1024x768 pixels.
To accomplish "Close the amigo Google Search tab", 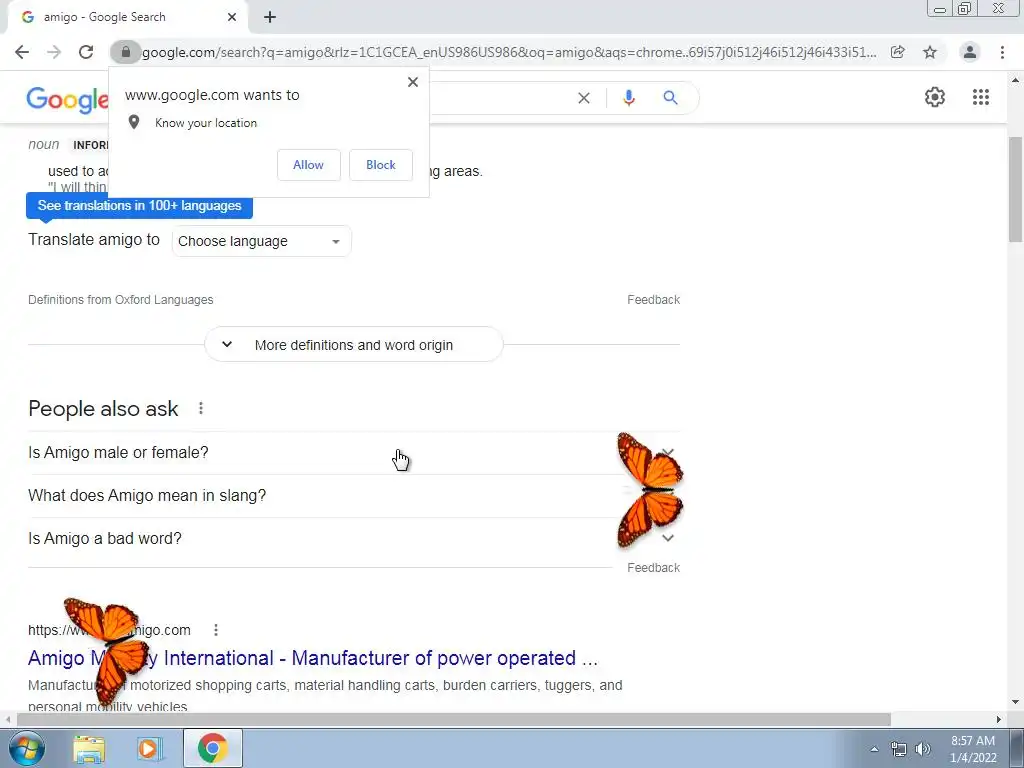I will tap(232, 18).
